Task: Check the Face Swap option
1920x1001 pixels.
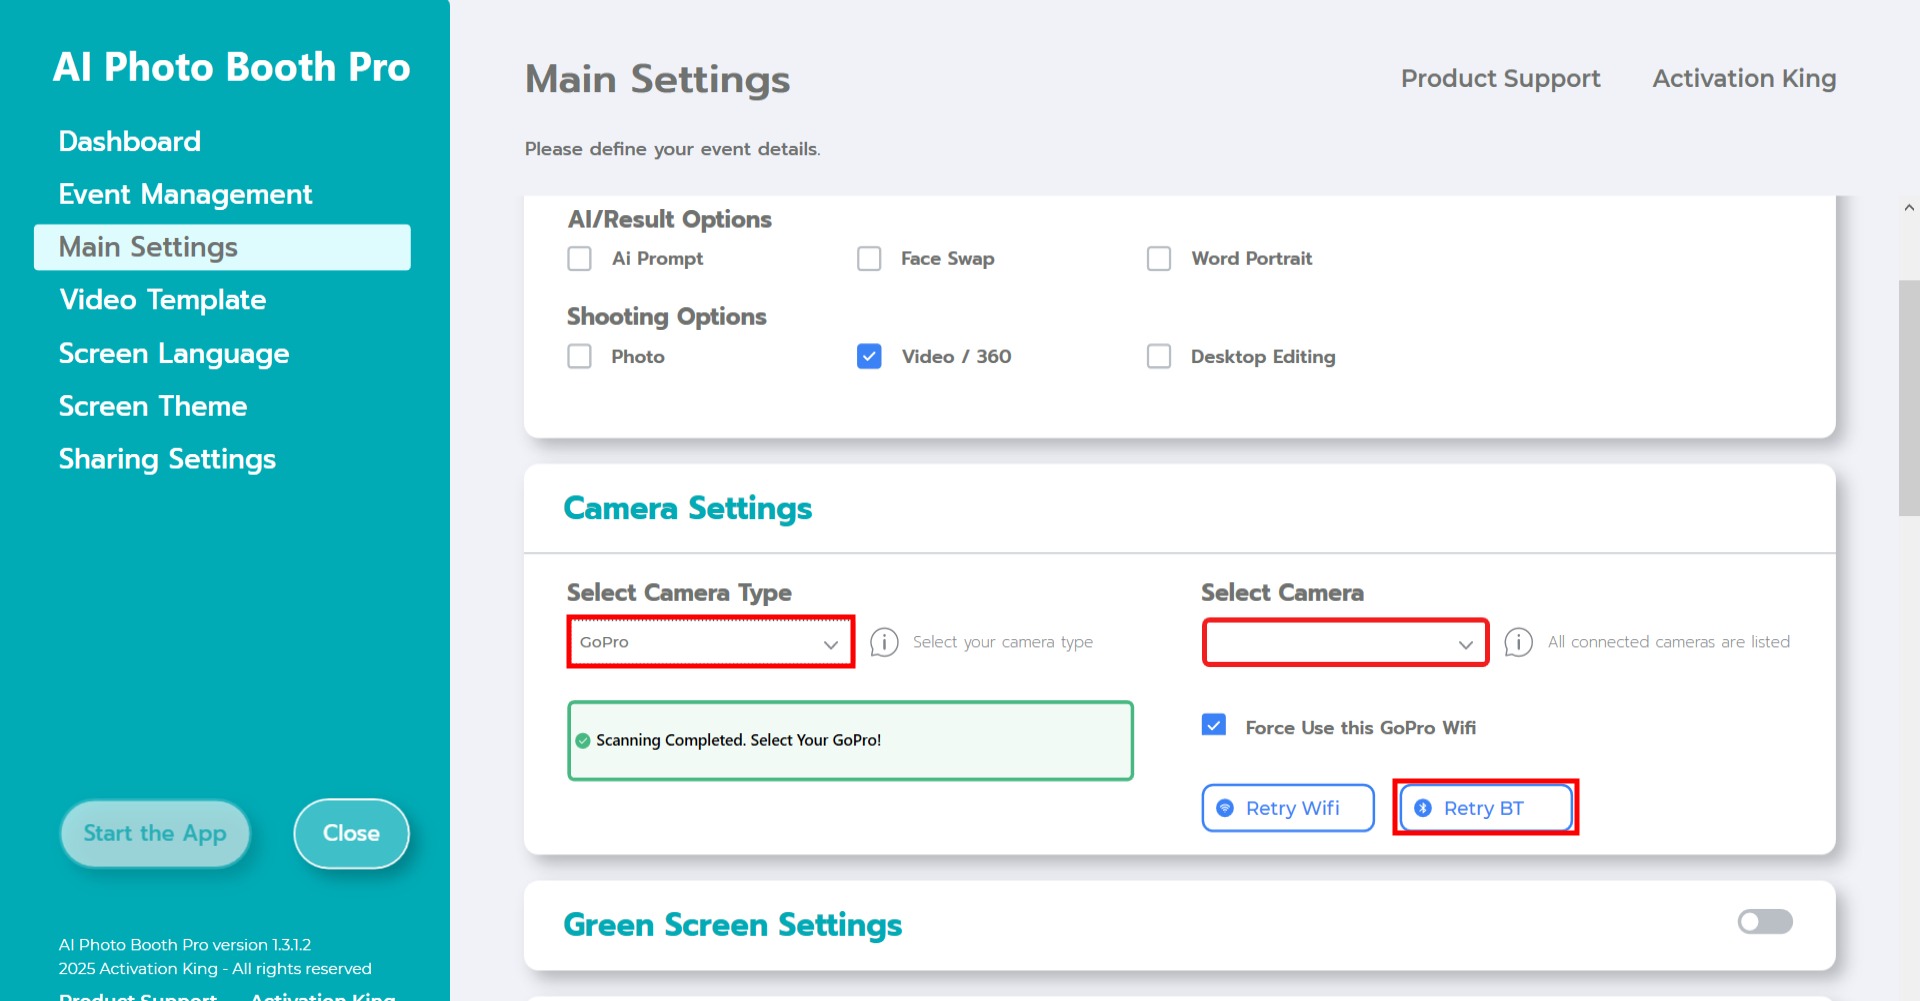Action: tap(869, 259)
